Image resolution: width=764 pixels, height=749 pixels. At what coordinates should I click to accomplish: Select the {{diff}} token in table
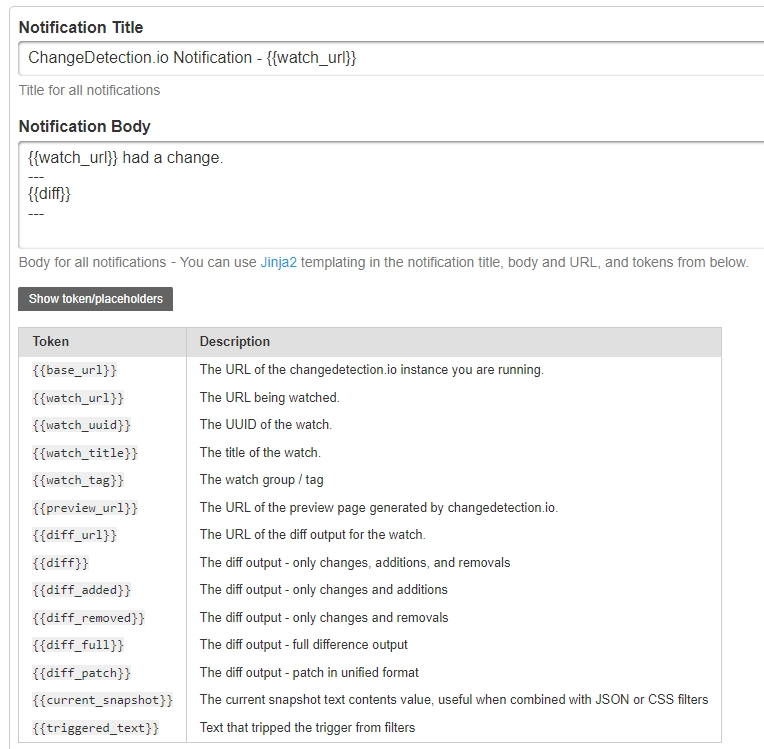pyautogui.click(x=60, y=563)
